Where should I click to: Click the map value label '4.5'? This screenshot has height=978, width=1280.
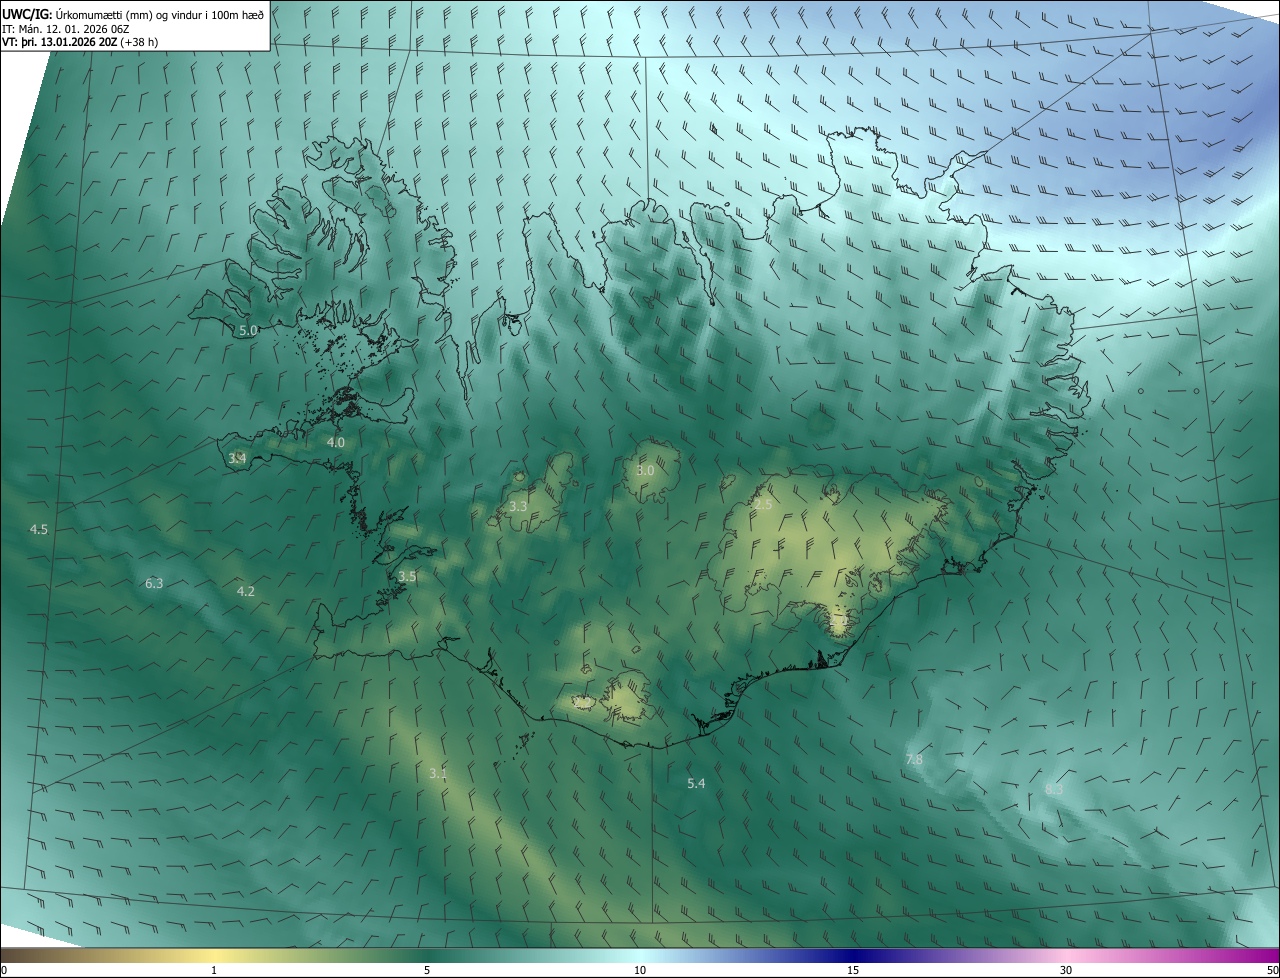click(39, 529)
